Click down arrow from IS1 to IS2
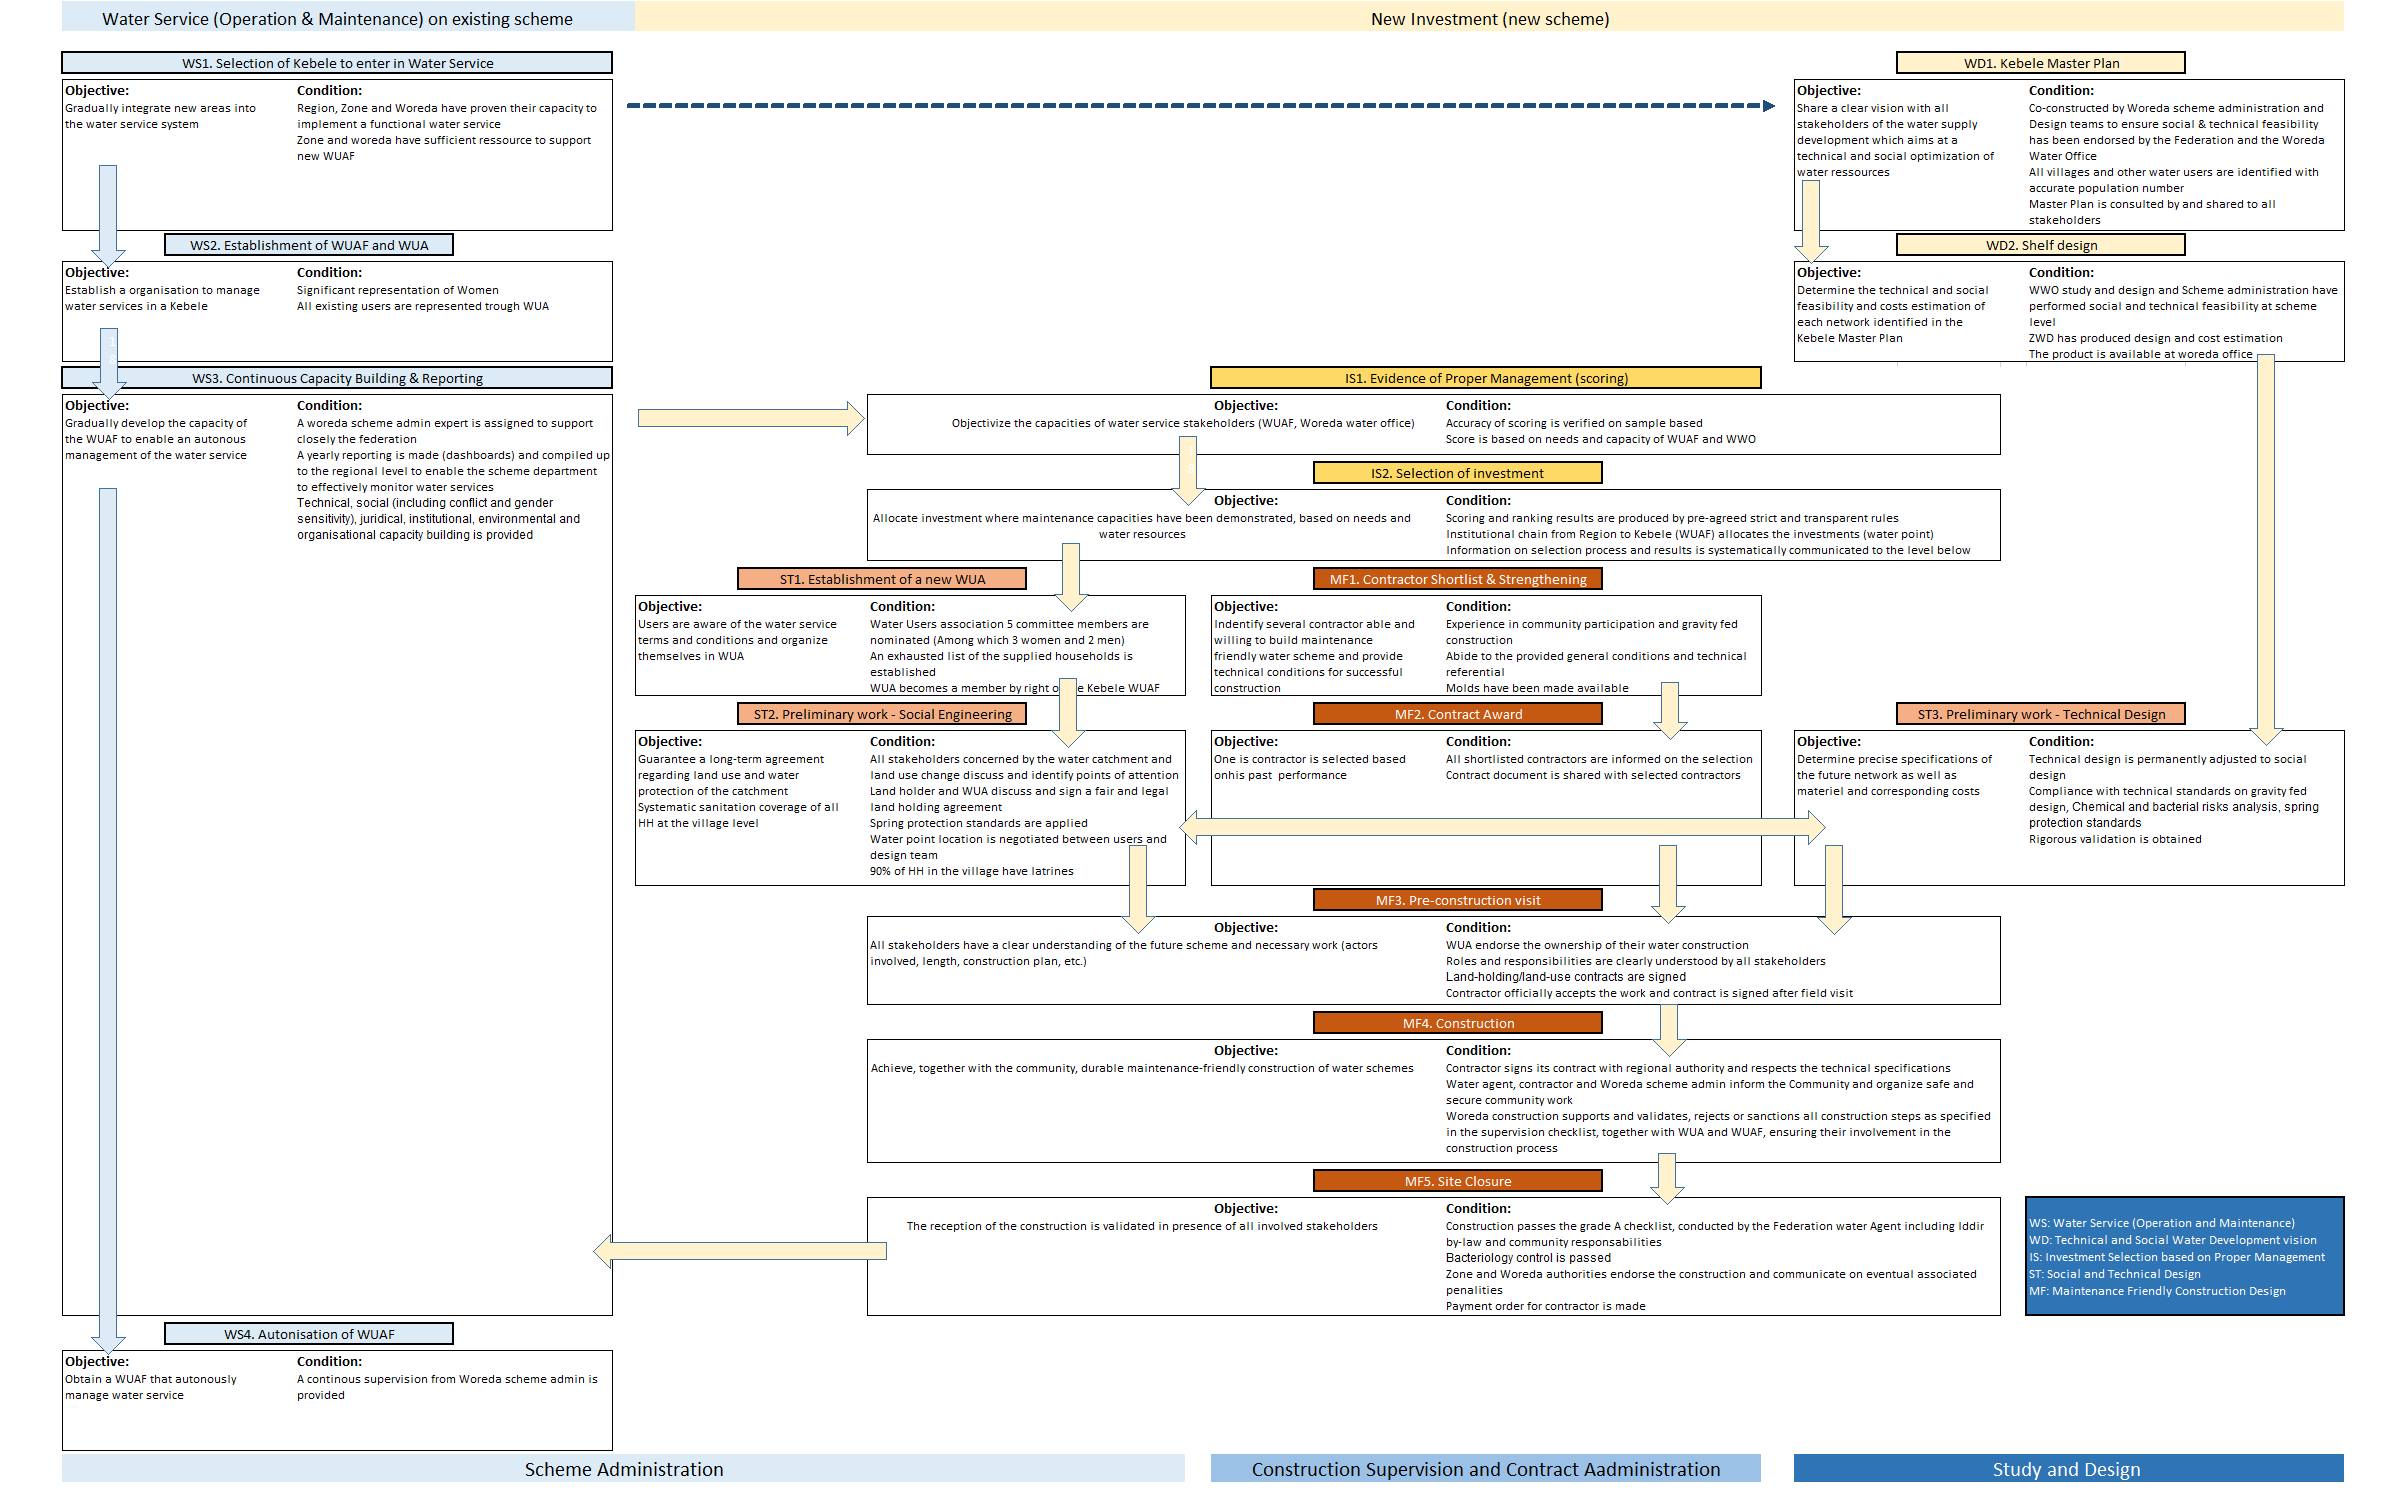The width and height of the screenshot is (2406, 1503). click(1187, 468)
